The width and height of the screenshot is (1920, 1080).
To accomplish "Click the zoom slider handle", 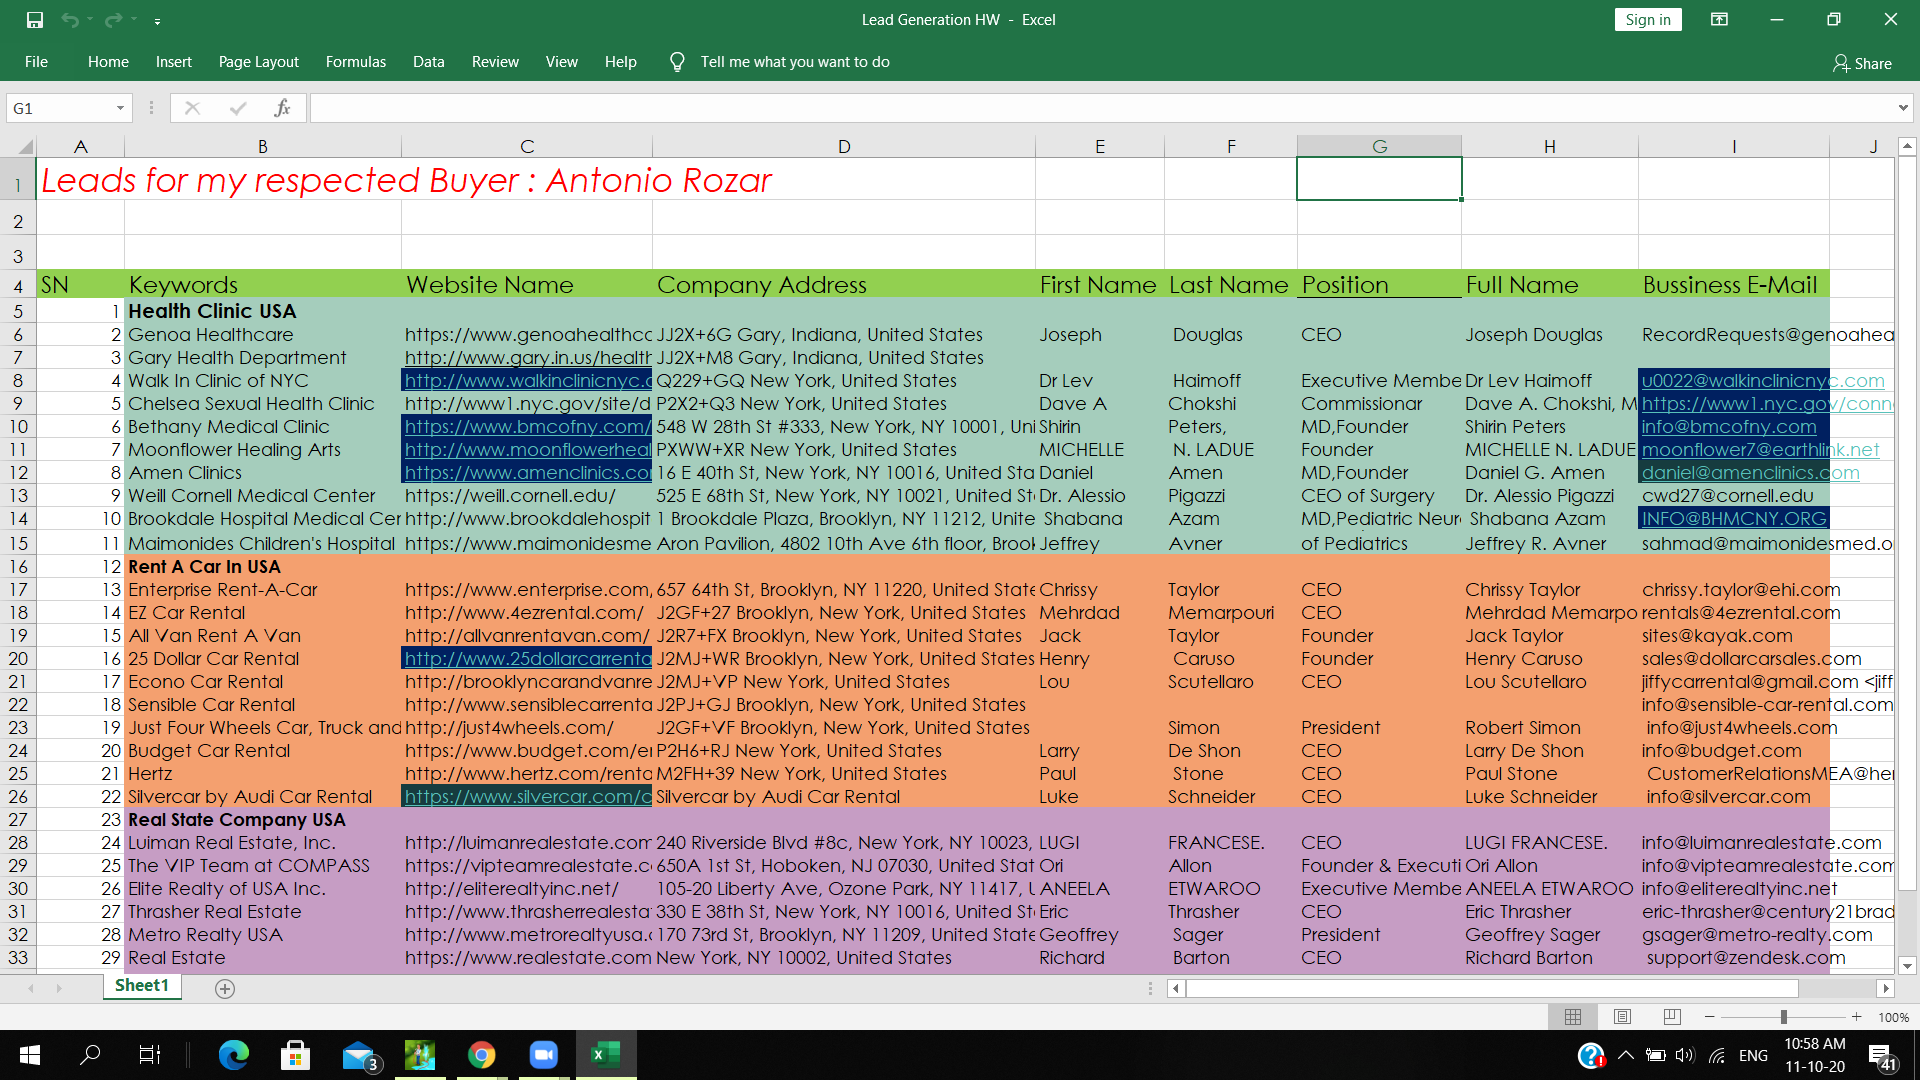I will tap(1783, 1017).
